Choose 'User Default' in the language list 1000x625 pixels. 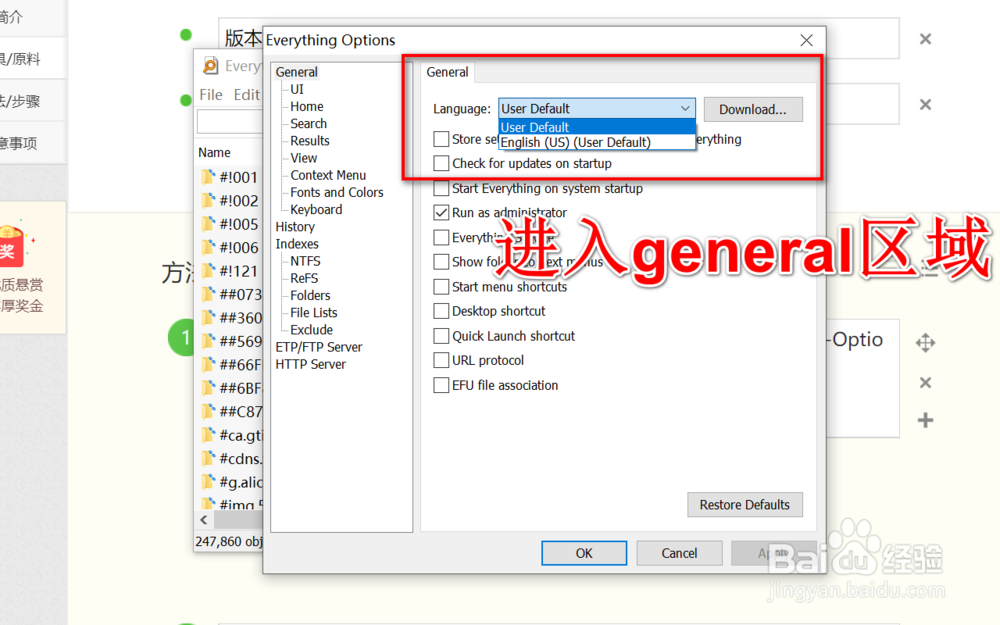pos(597,127)
